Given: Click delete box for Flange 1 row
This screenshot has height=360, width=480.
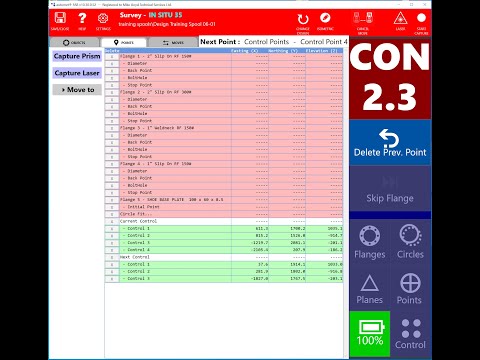Looking at the screenshot, I should pos(112,56).
